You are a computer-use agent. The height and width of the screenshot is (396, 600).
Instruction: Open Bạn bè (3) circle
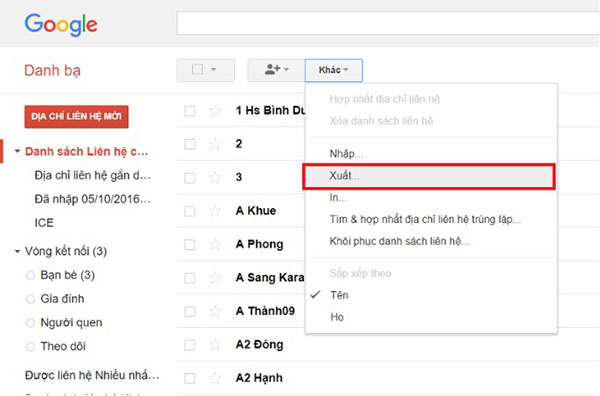[x=68, y=275]
